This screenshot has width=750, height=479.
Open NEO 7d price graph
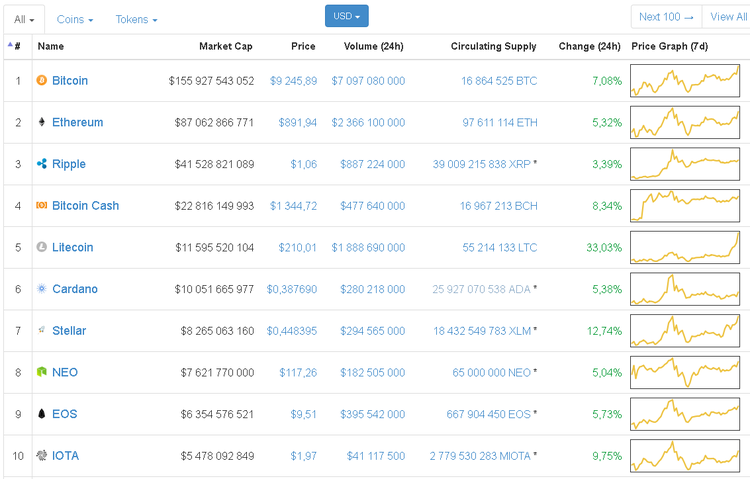(685, 372)
